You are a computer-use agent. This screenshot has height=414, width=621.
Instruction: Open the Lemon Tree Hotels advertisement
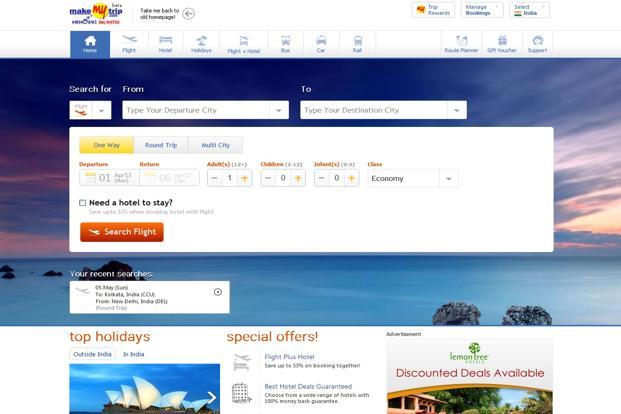[x=470, y=376]
